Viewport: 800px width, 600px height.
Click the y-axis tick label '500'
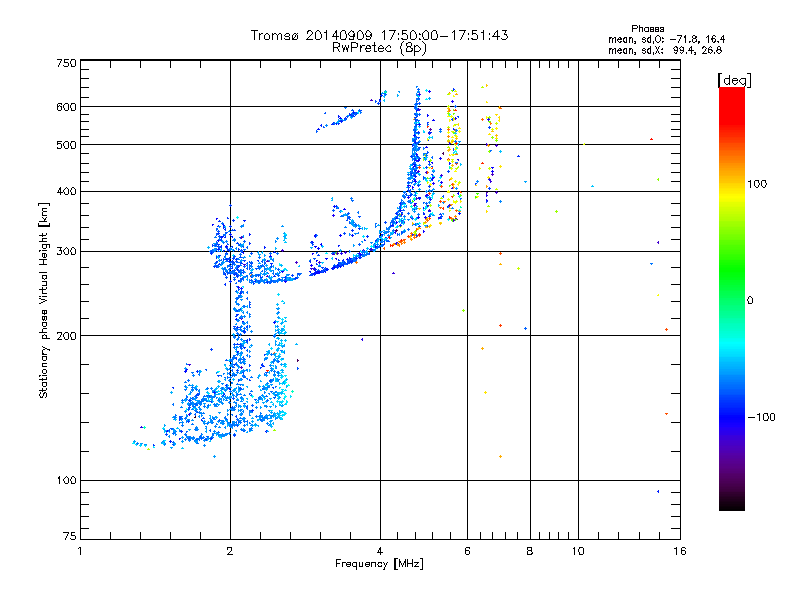point(66,145)
